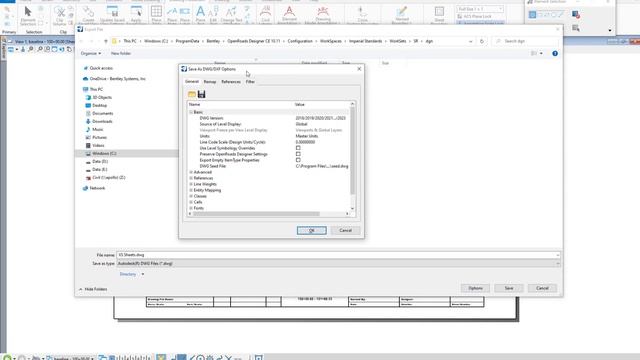This screenshot has height=360, width=640.
Task: Click OK in Save As DWG/DXF Options
Action: [x=311, y=231]
